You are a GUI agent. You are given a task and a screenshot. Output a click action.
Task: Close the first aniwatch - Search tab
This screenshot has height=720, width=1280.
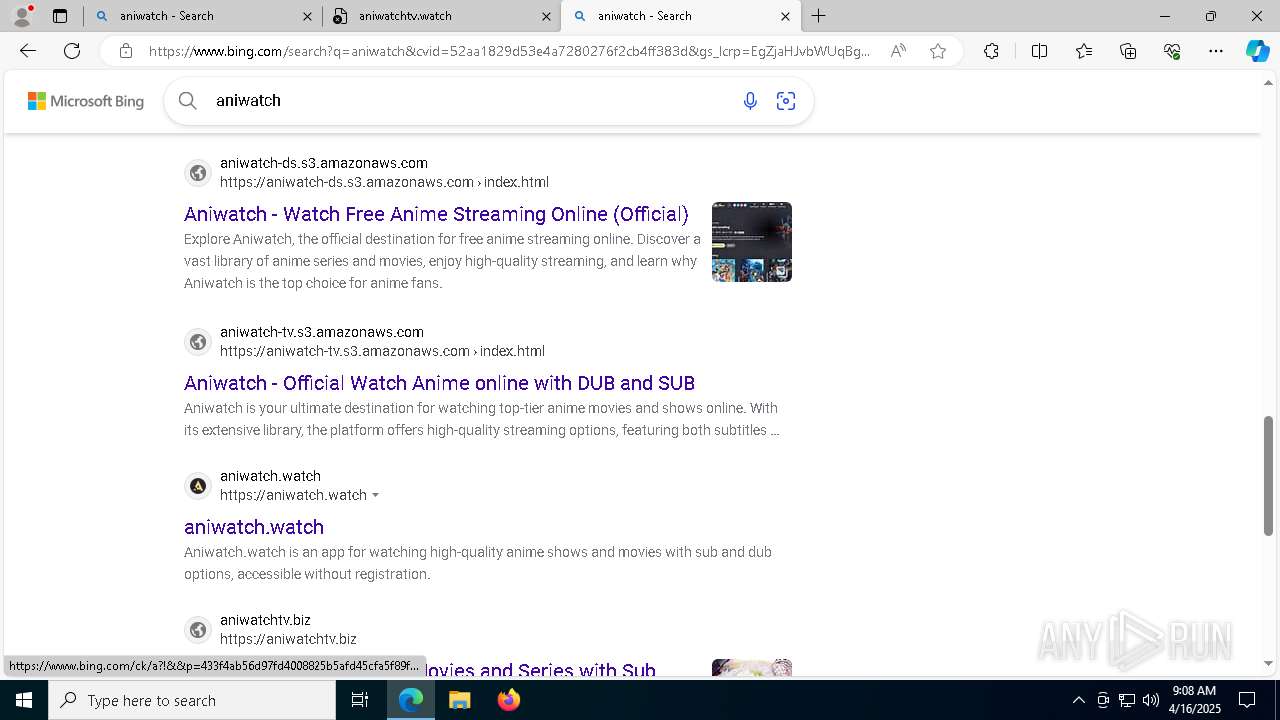coord(307,16)
